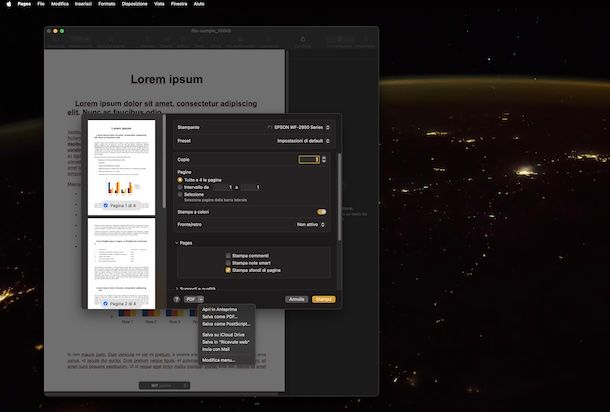Open the Preset dropdown
Image resolution: width=610 pixels, height=412 pixels.
303,141
